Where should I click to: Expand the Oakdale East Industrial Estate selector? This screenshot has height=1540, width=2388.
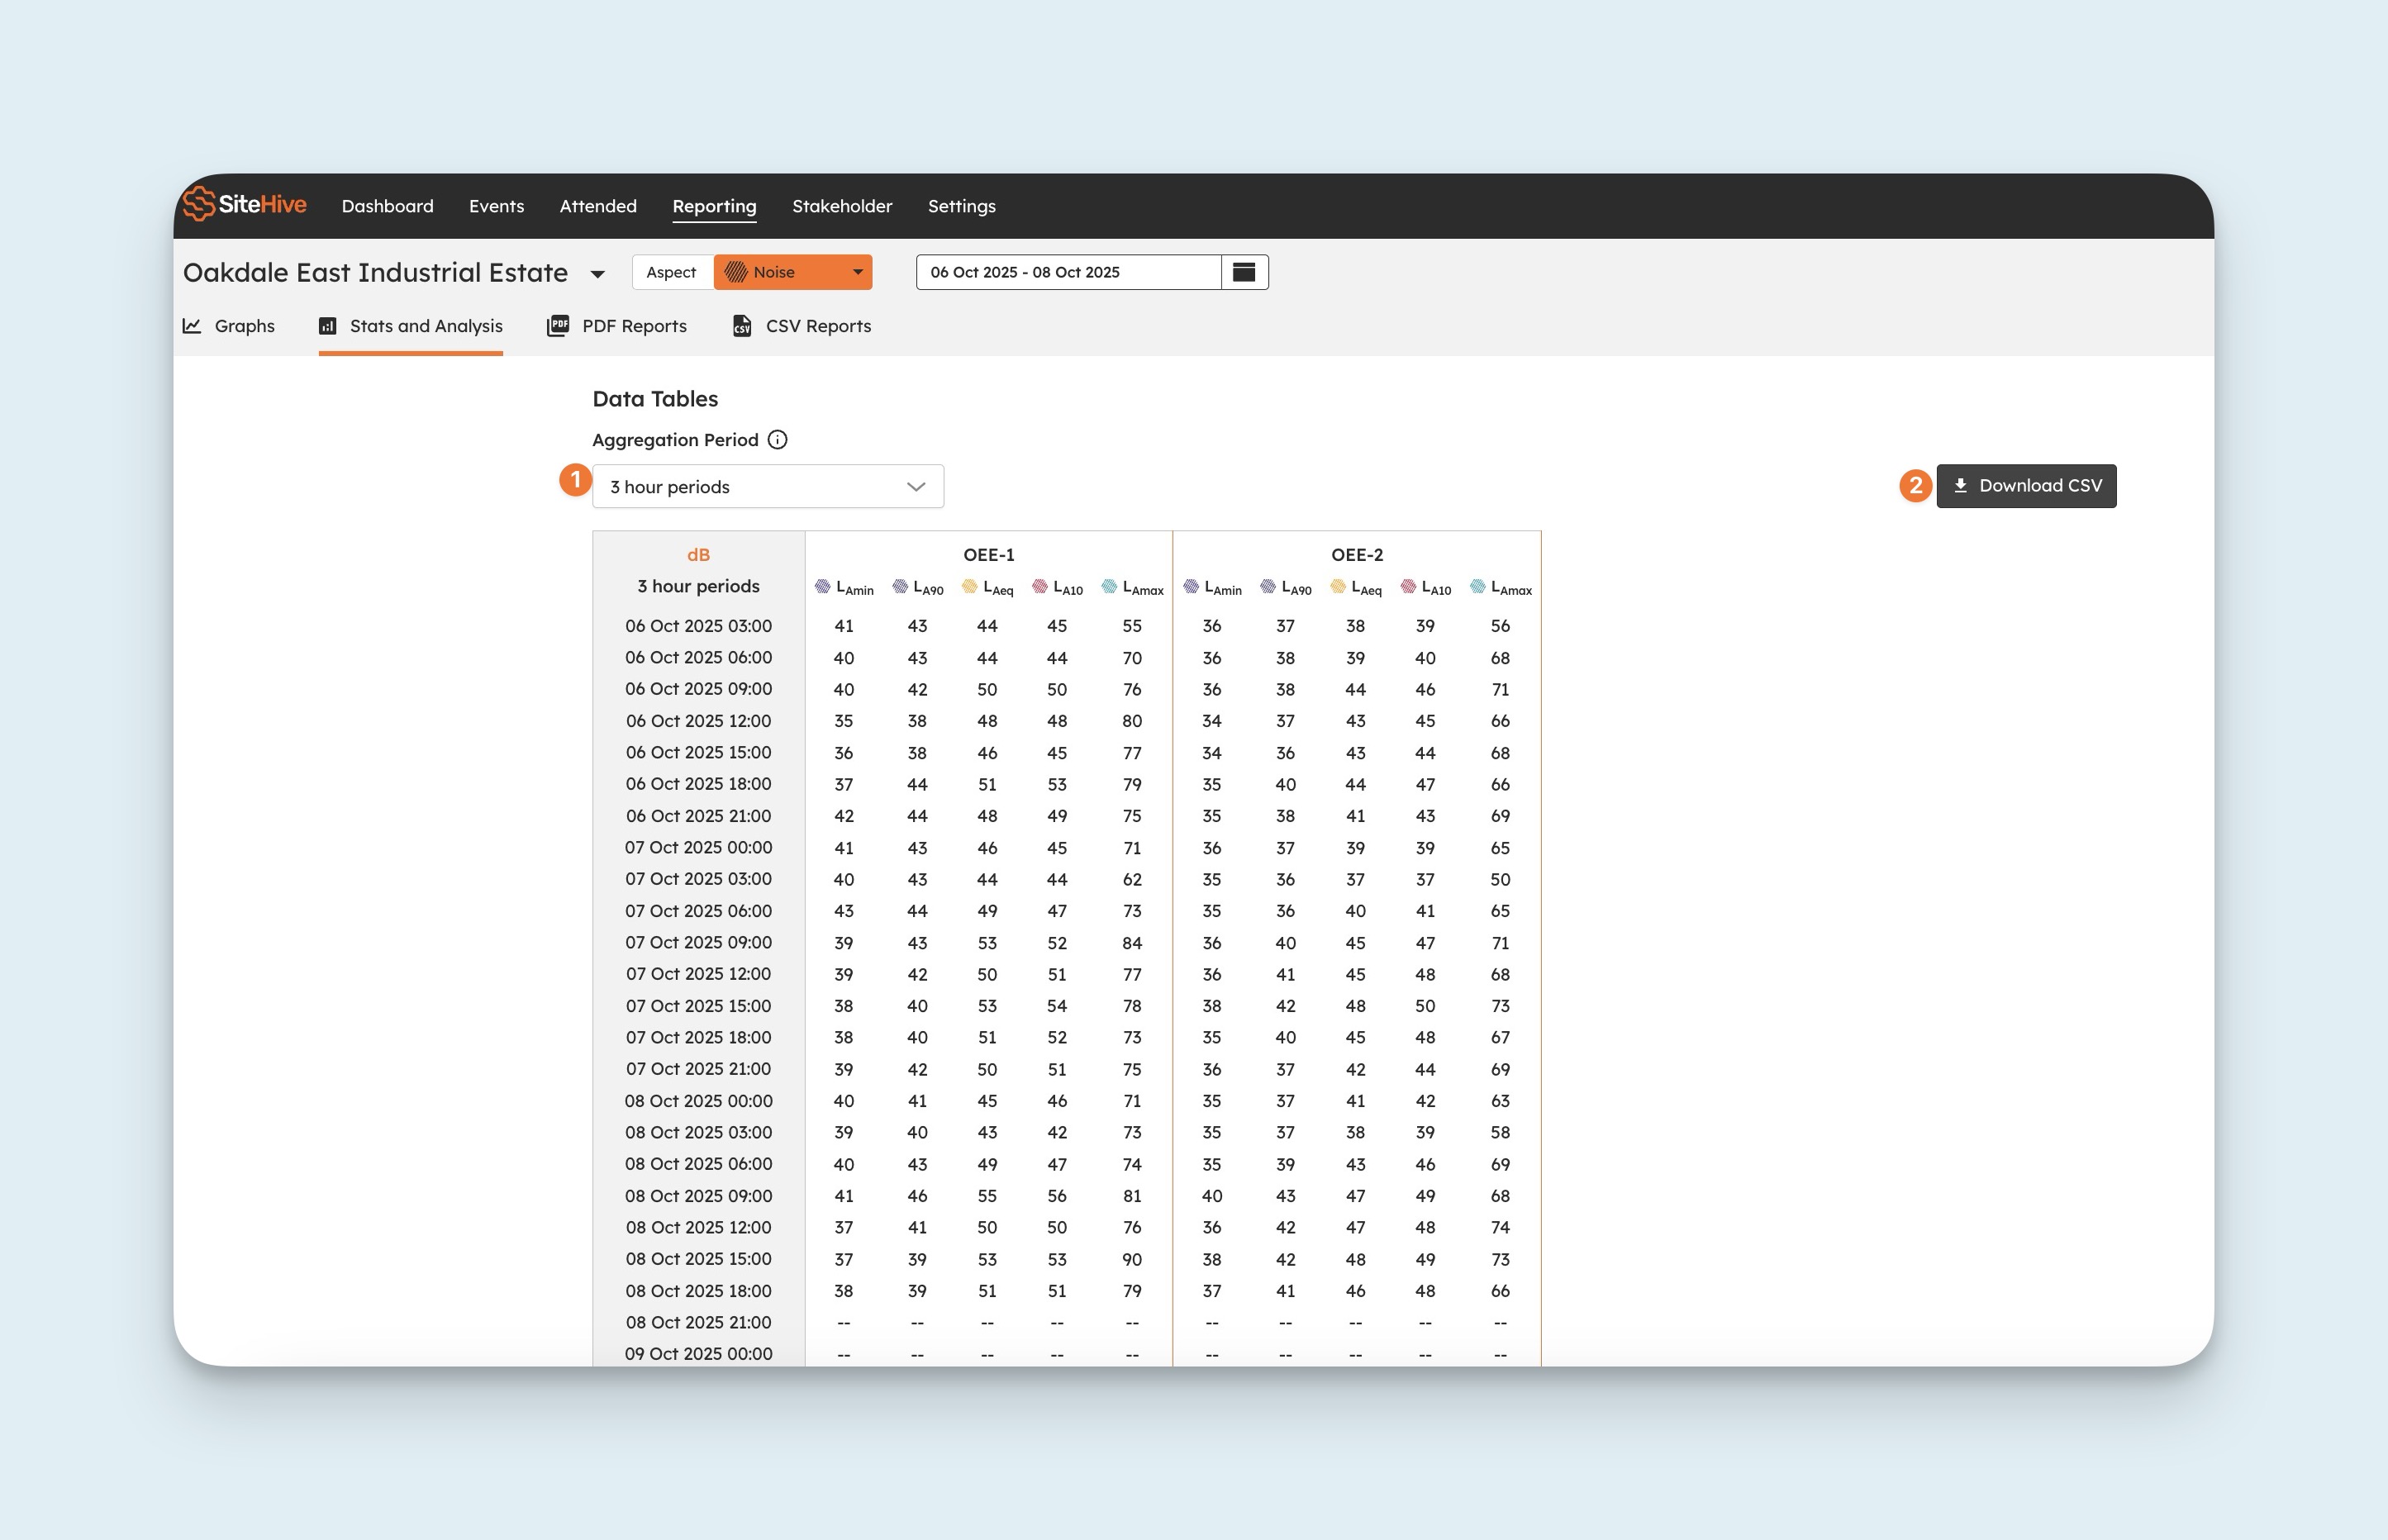click(x=597, y=274)
